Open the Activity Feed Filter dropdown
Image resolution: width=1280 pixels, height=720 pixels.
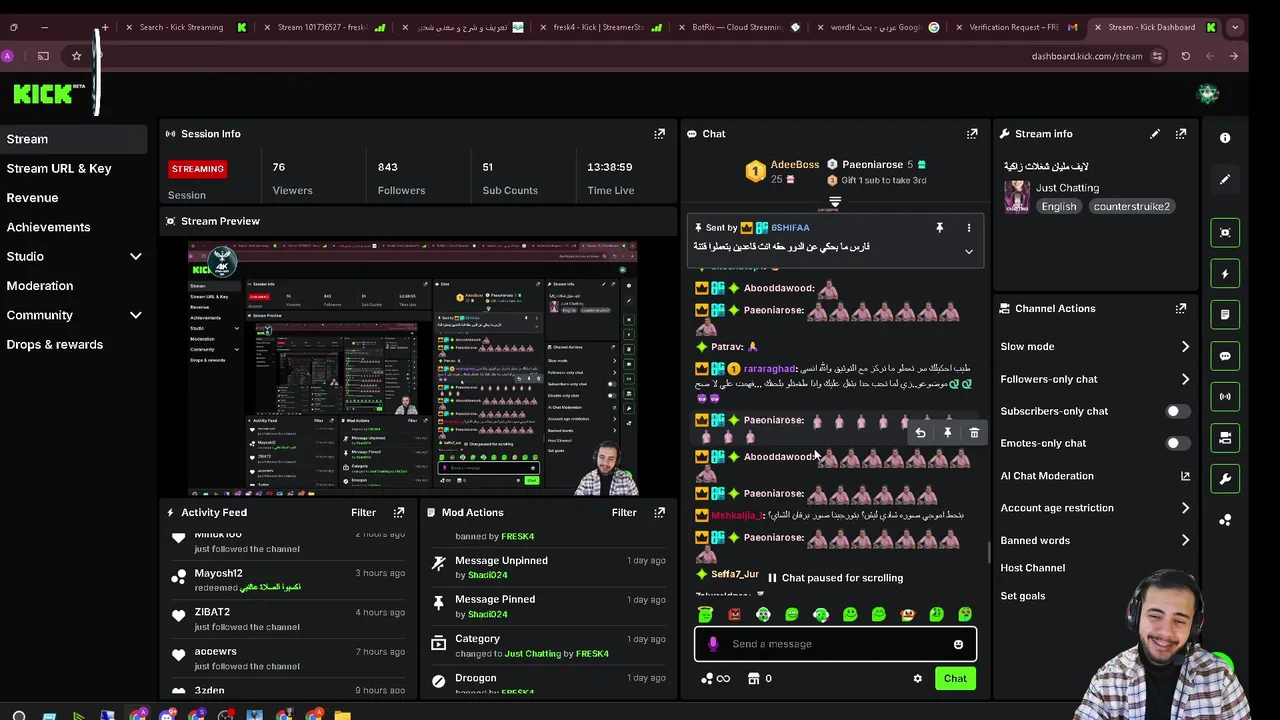click(363, 513)
